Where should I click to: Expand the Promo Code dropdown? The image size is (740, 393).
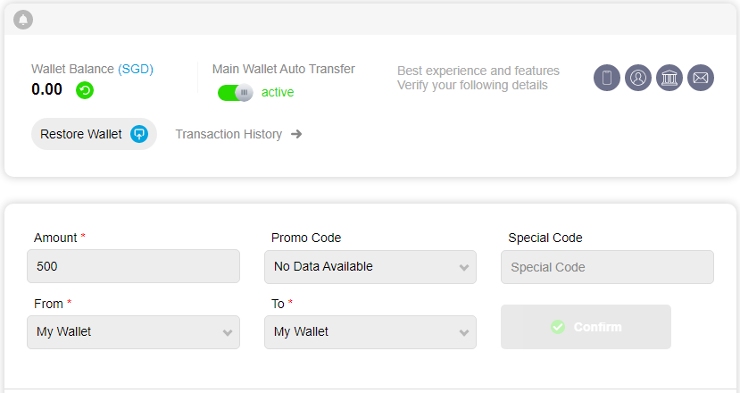point(370,267)
